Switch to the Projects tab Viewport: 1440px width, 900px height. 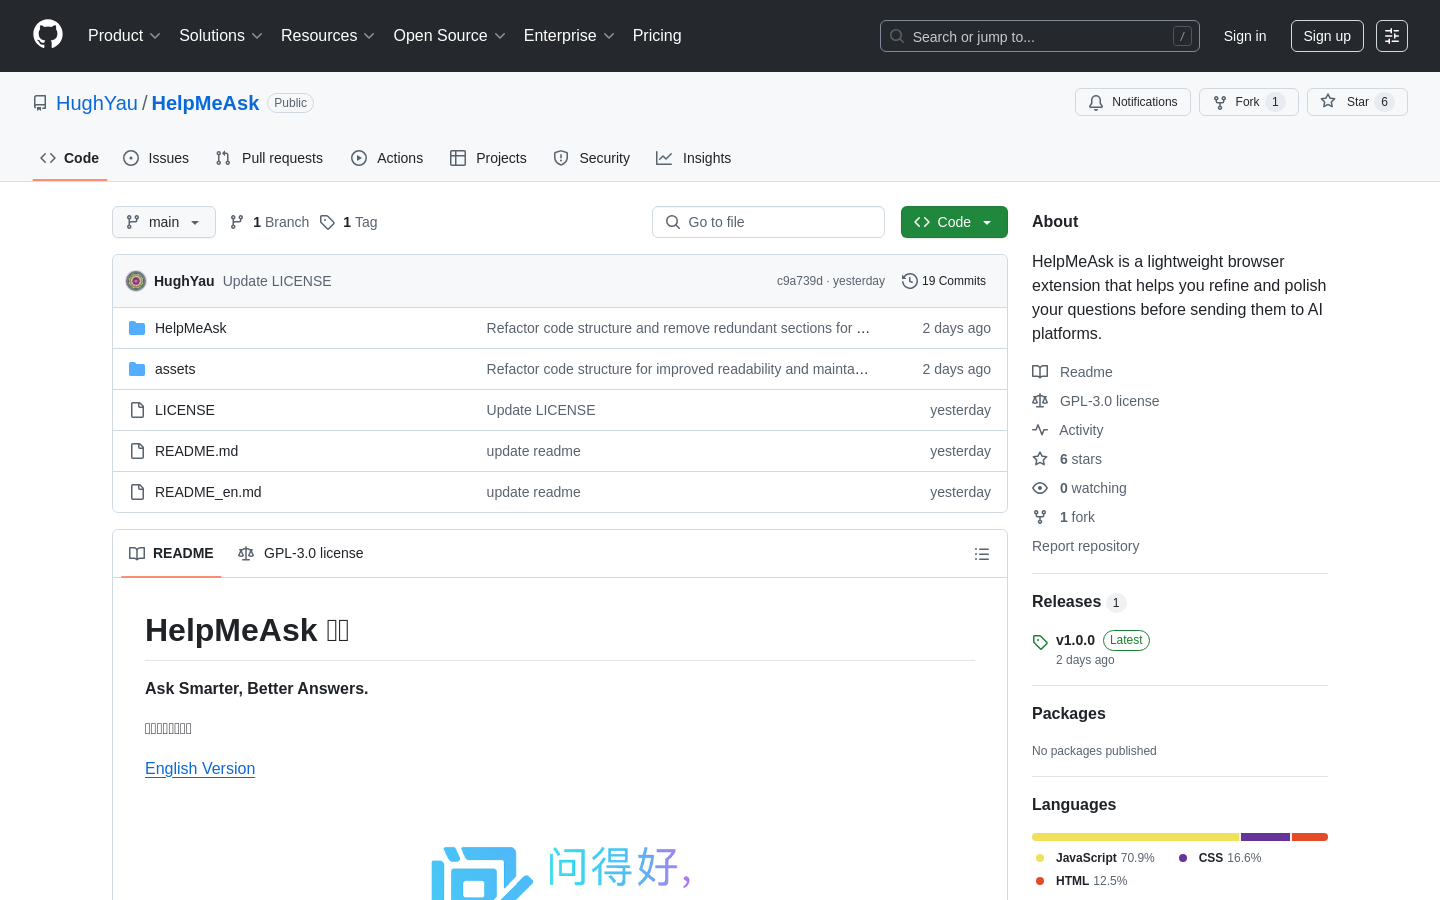488,158
